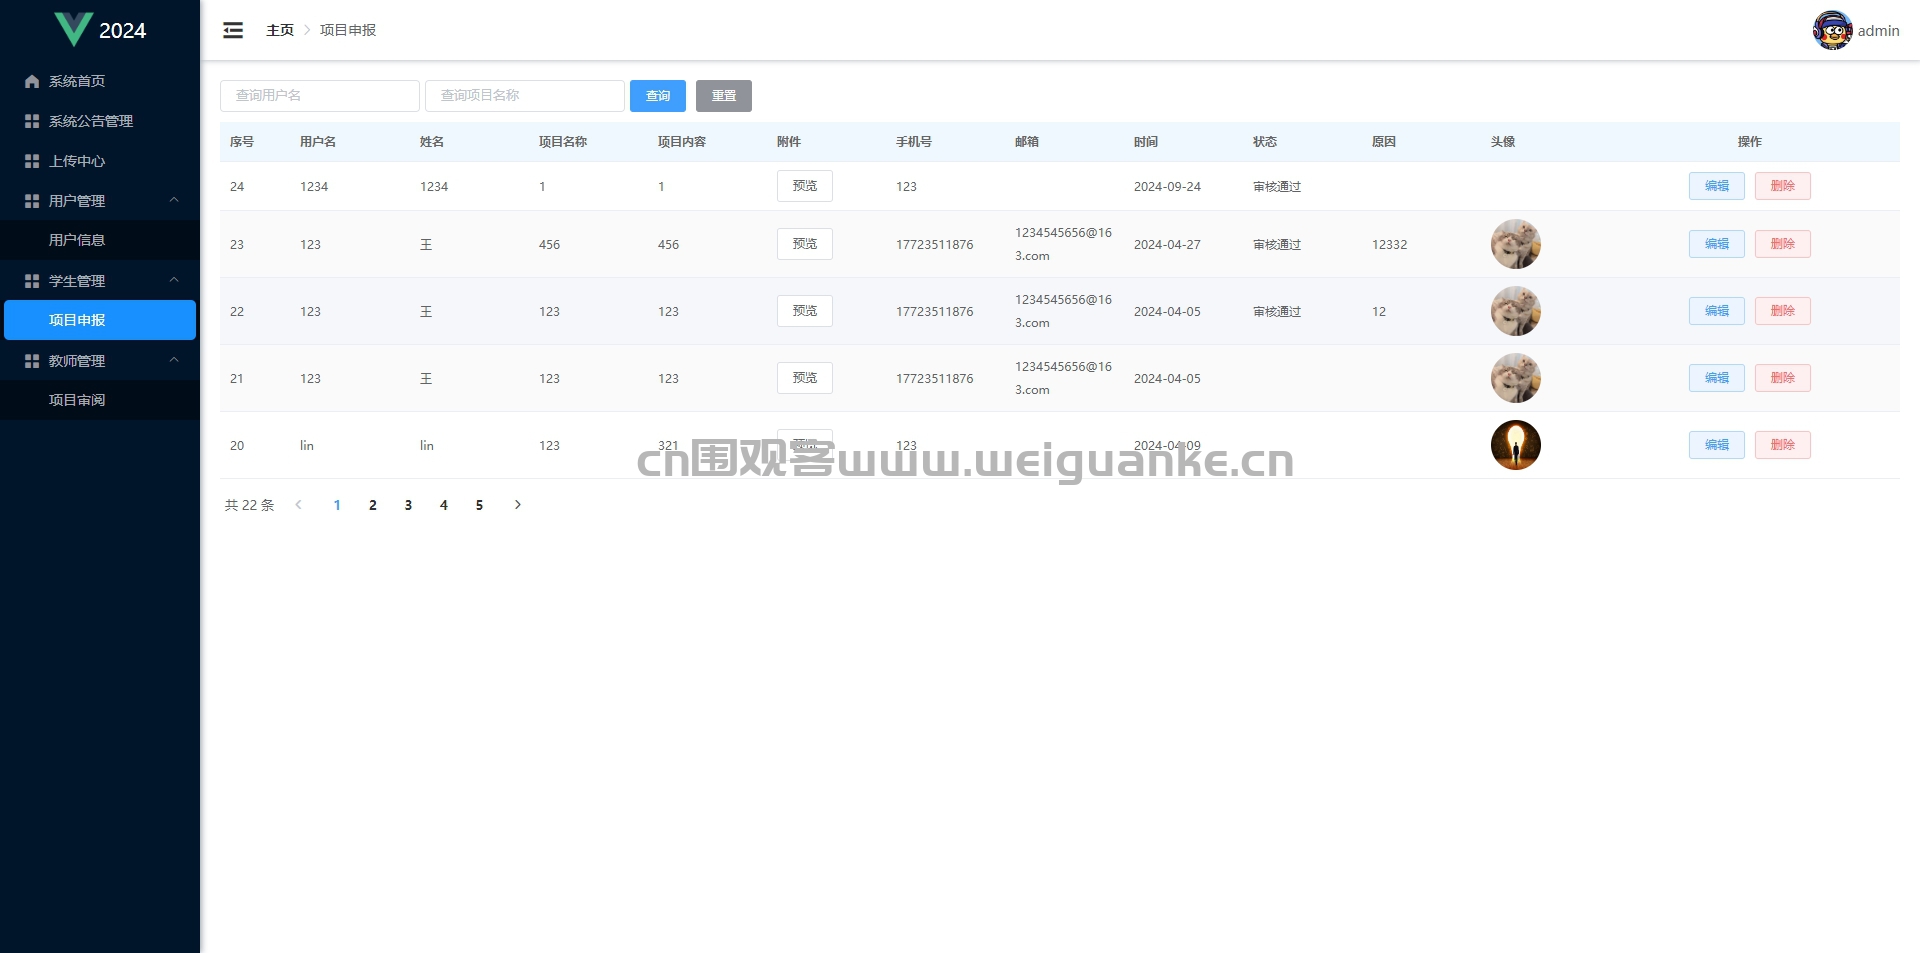Screen dimensions: 1920x953
Task: Delete record number 21
Action: 1783,378
